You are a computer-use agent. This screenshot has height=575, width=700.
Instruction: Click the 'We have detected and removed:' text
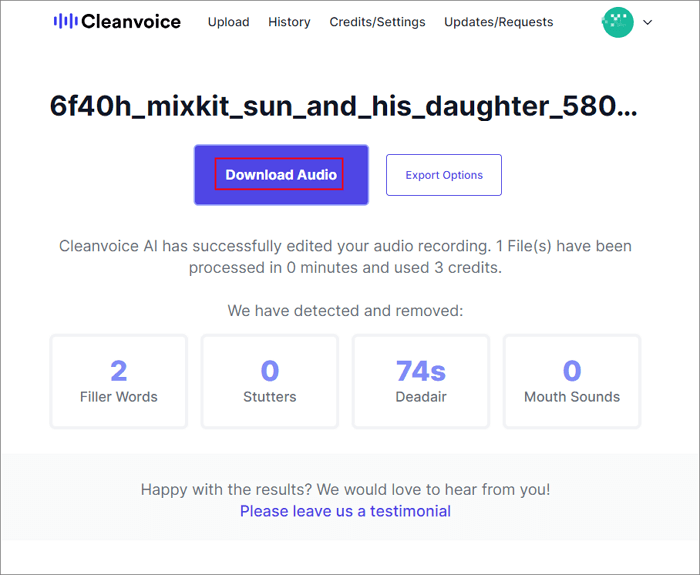(345, 310)
